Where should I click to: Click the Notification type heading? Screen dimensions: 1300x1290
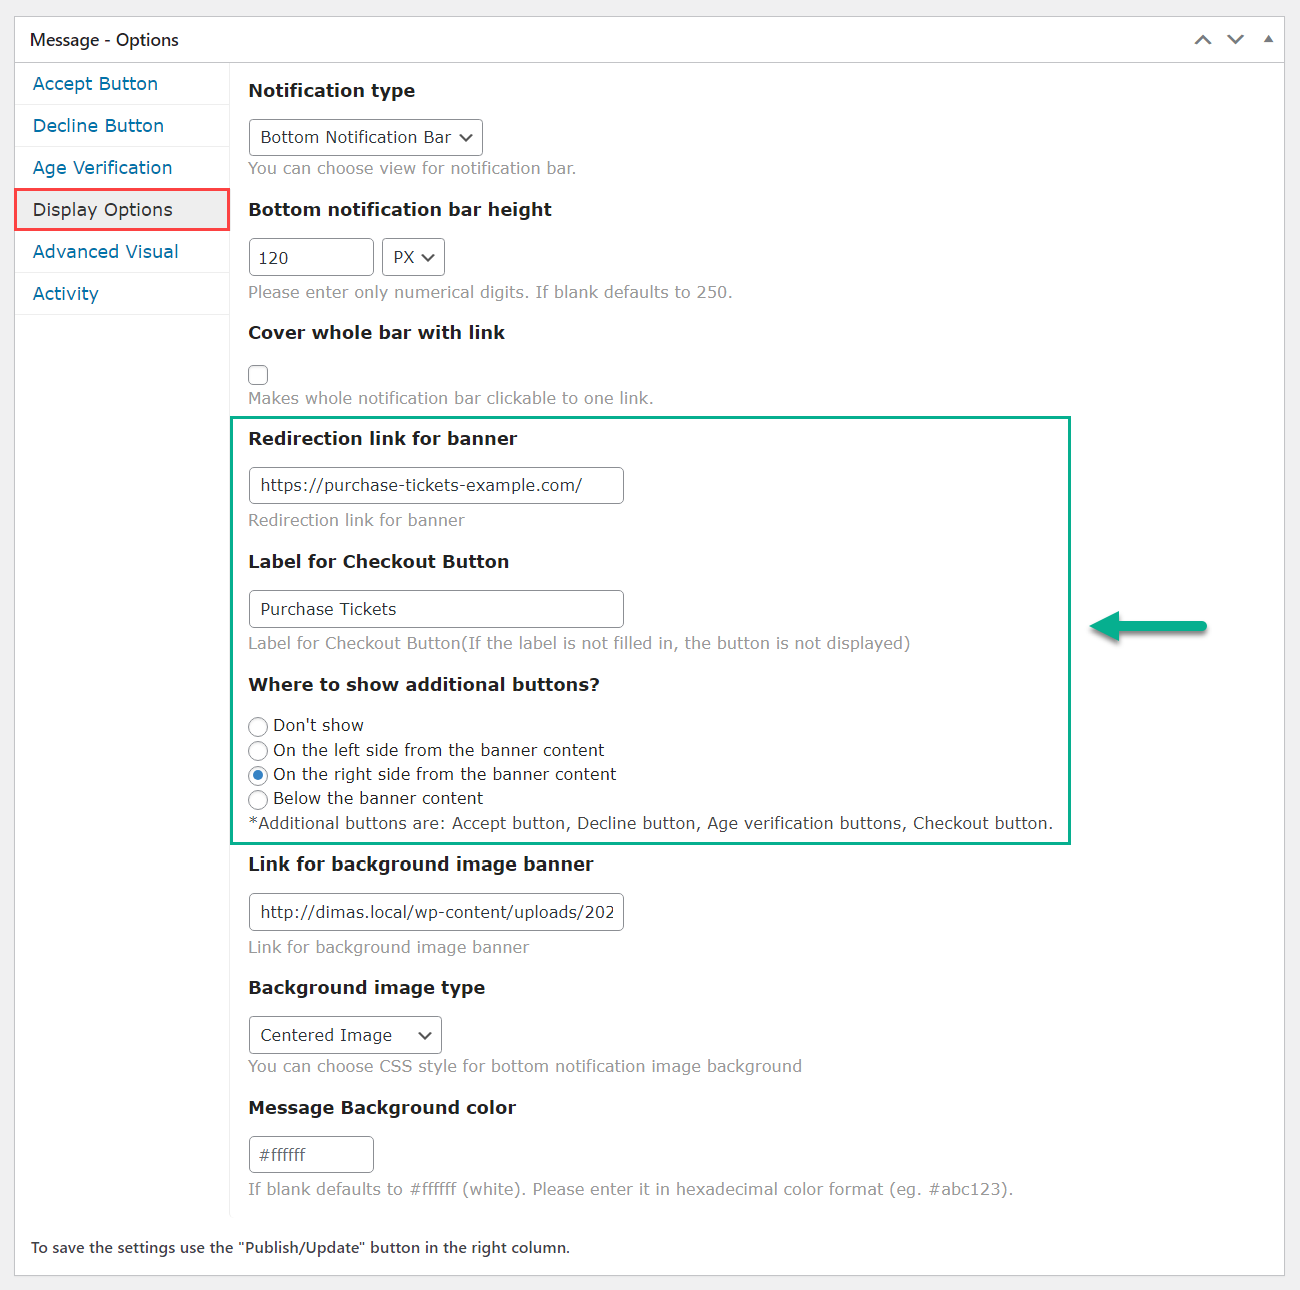pos(331,91)
